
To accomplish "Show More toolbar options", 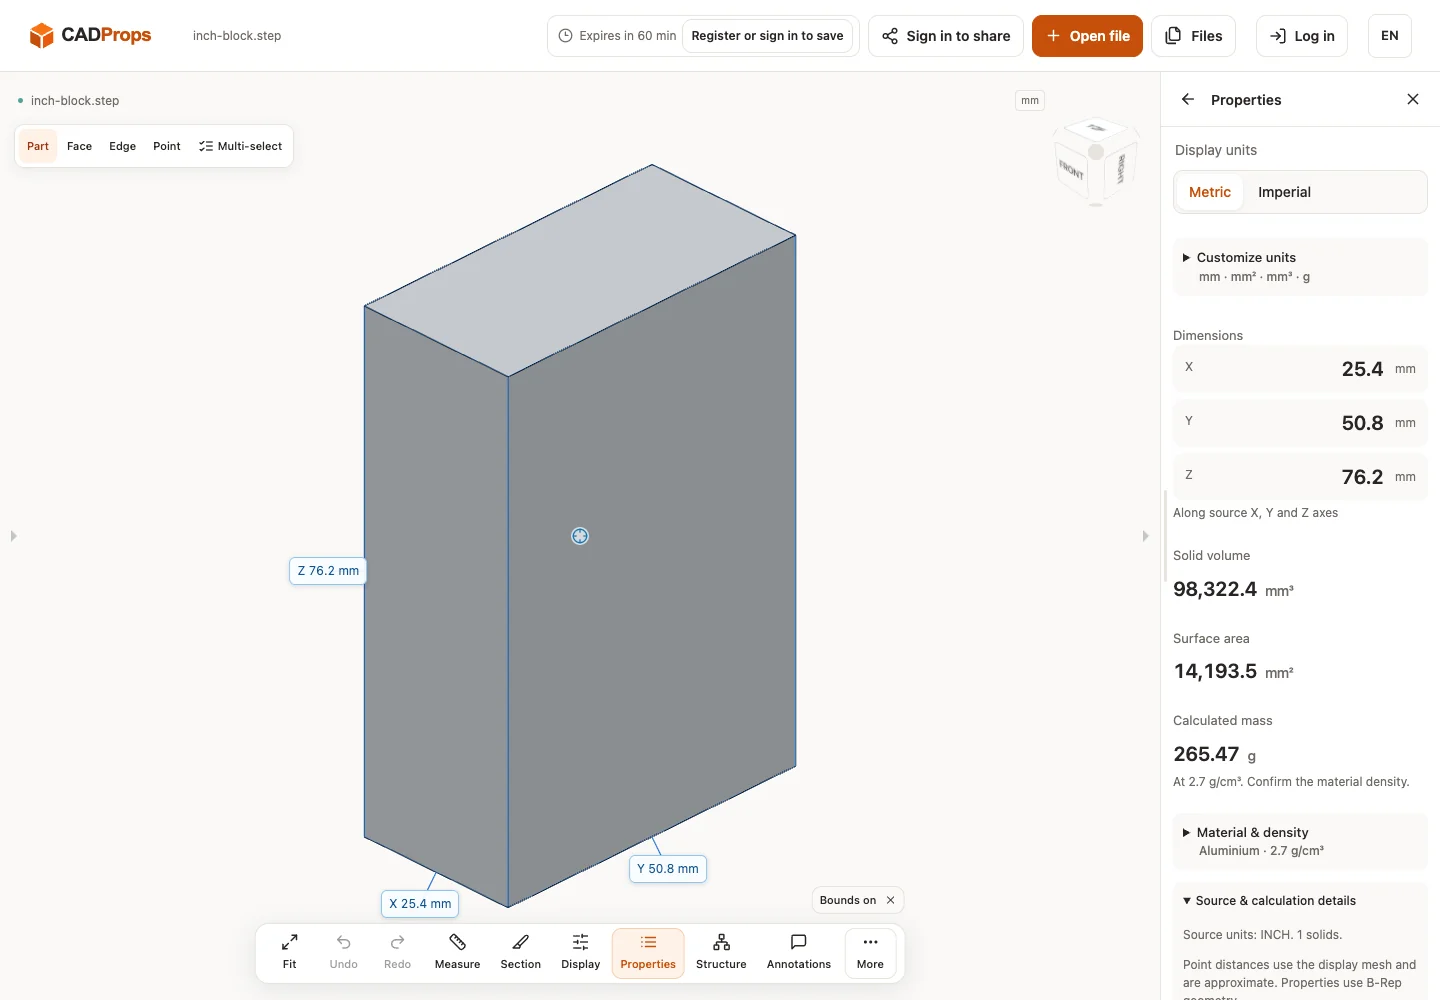I will (870, 952).
